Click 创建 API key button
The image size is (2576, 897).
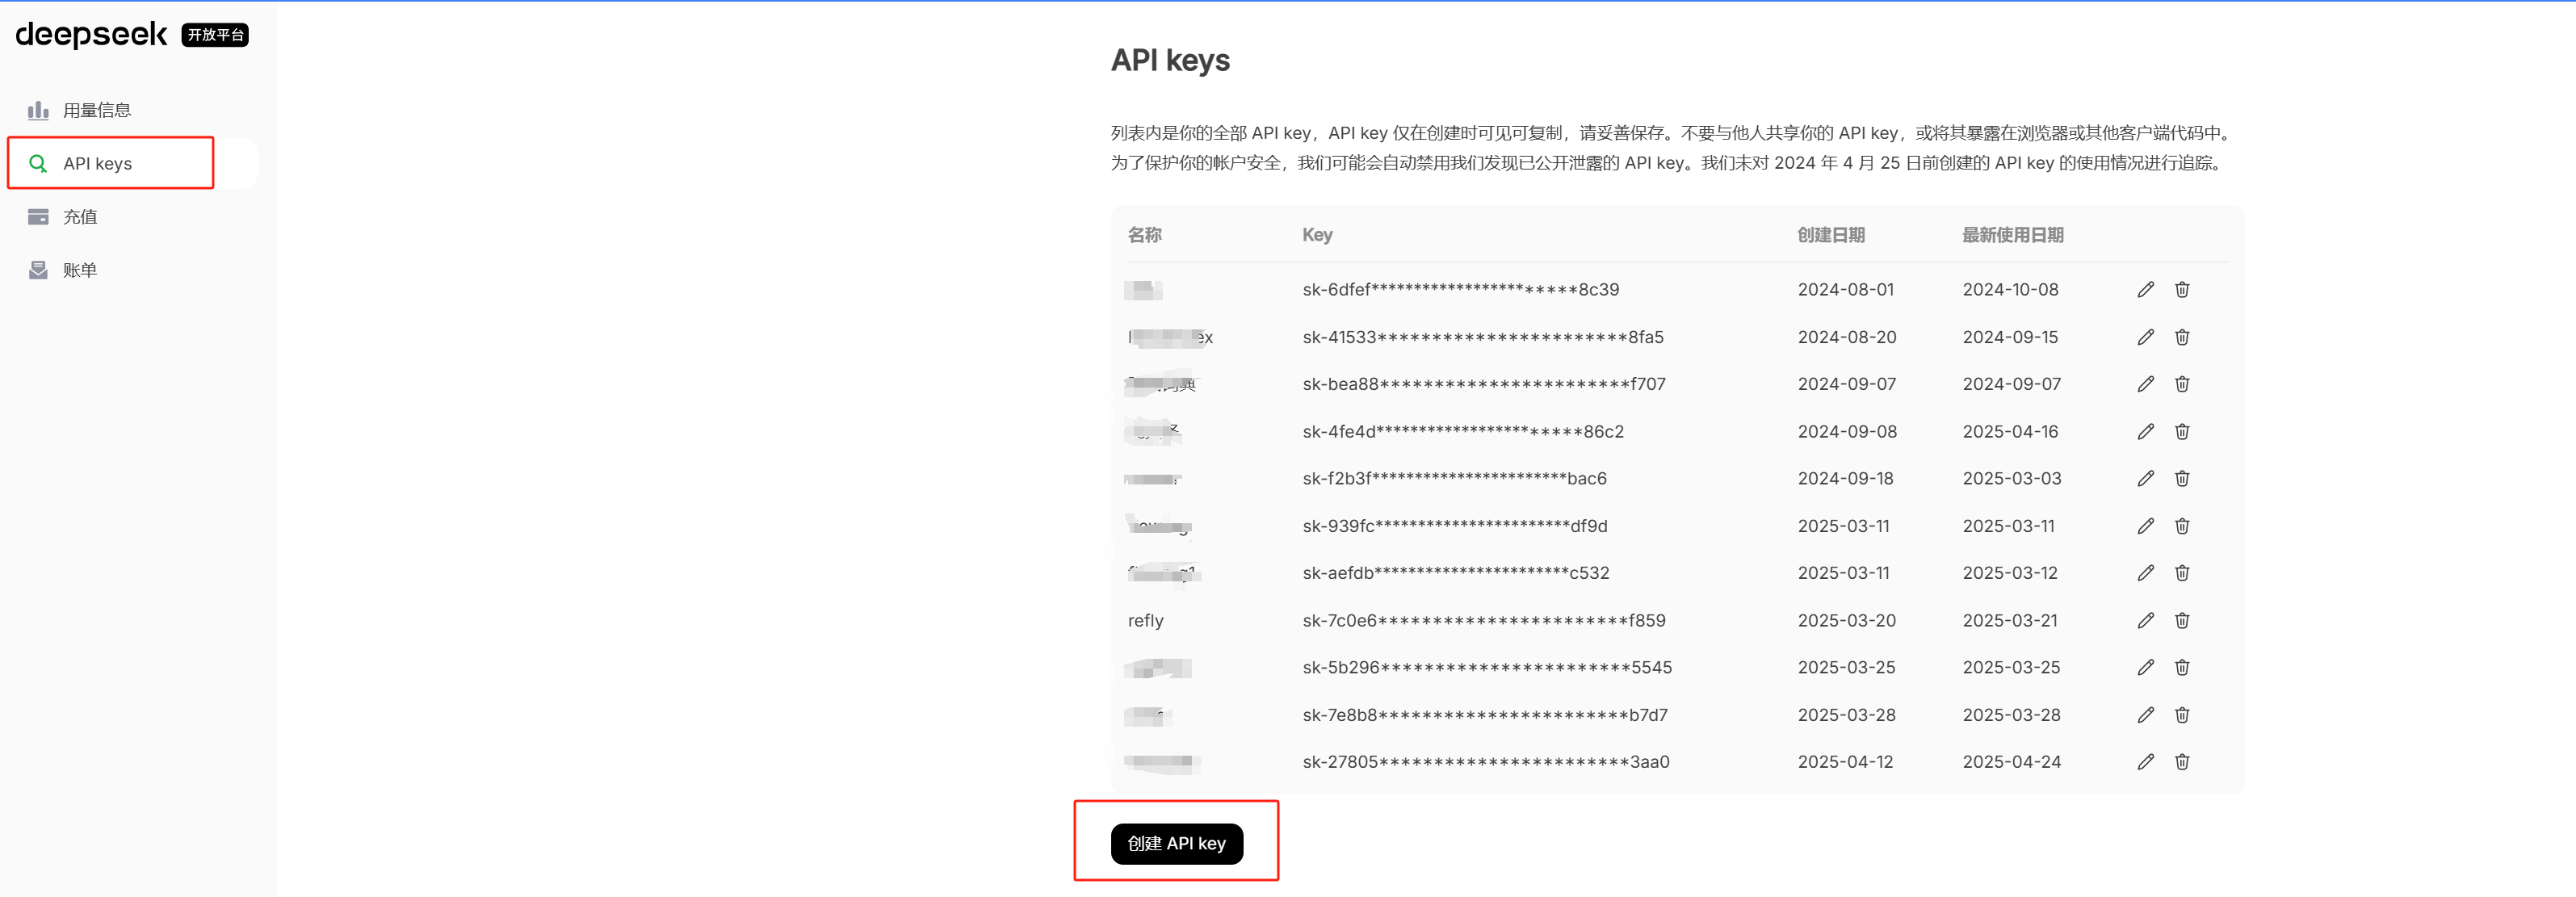(1176, 843)
